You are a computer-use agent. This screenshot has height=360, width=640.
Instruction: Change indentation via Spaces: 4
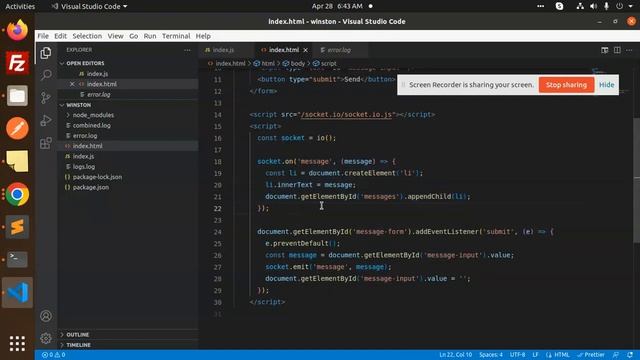491,355
